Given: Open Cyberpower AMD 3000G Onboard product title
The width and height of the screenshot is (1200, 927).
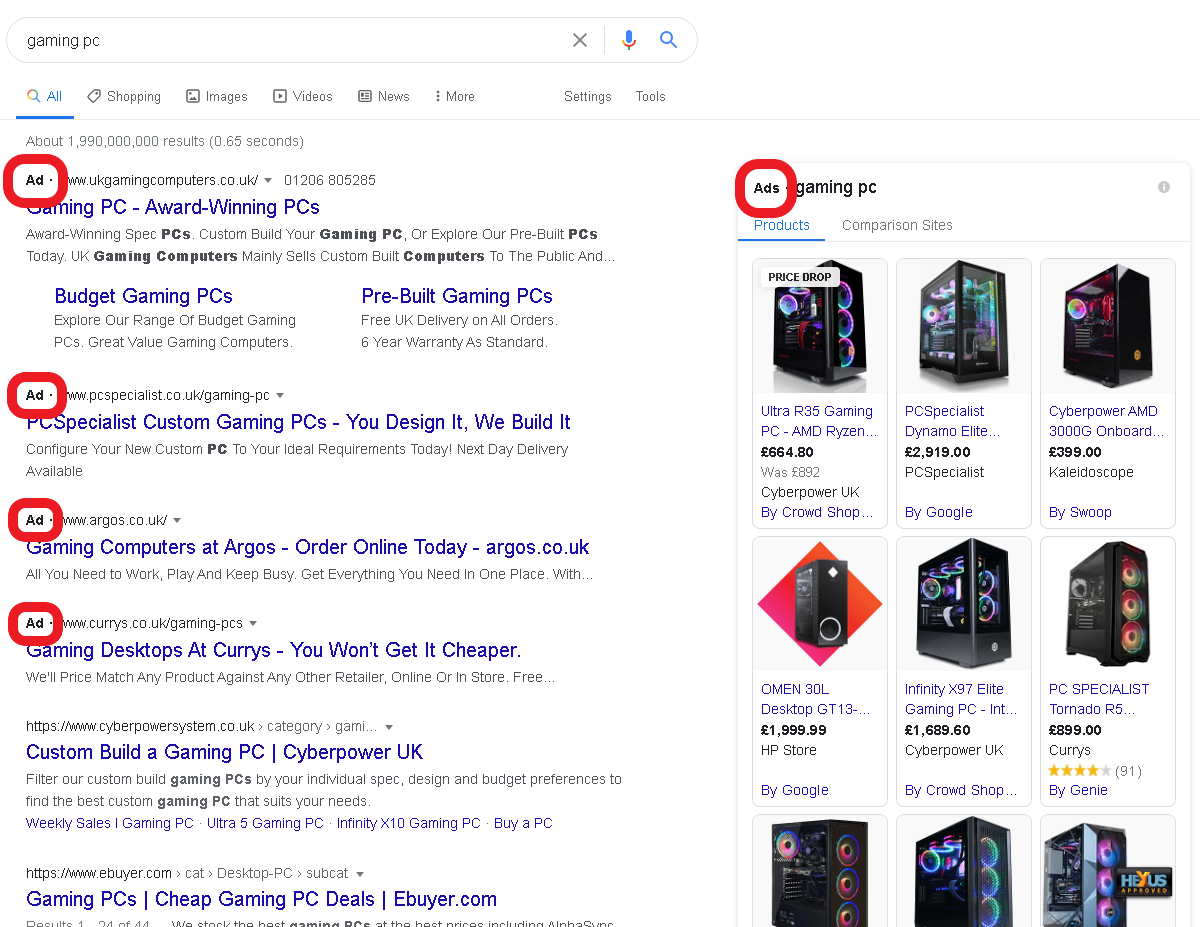Looking at the screenshot, I should [x=1107, y=421].
